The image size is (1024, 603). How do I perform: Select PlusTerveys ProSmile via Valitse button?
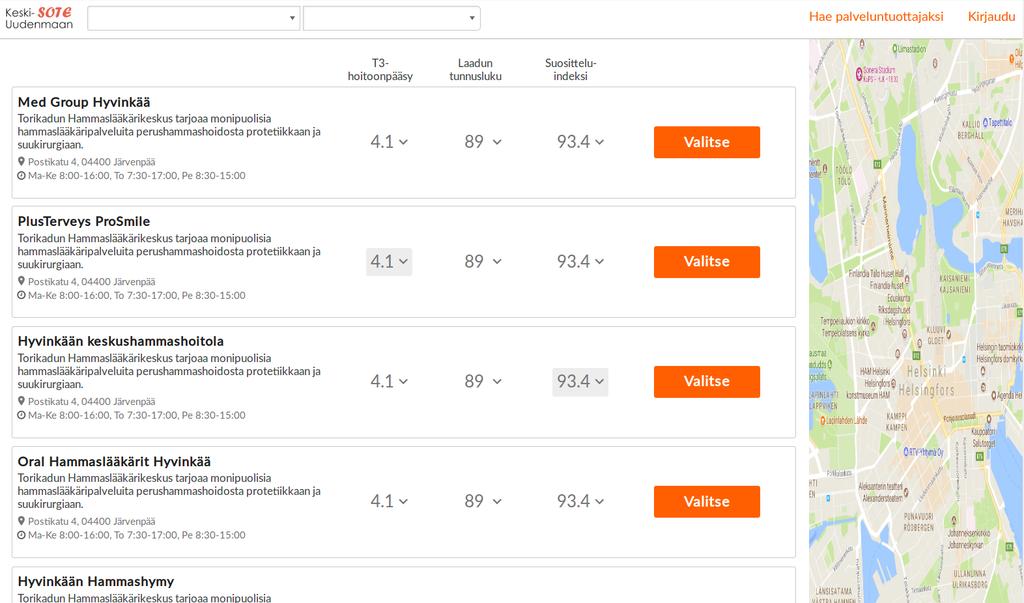pyautogui.click(x=707, y=262)
